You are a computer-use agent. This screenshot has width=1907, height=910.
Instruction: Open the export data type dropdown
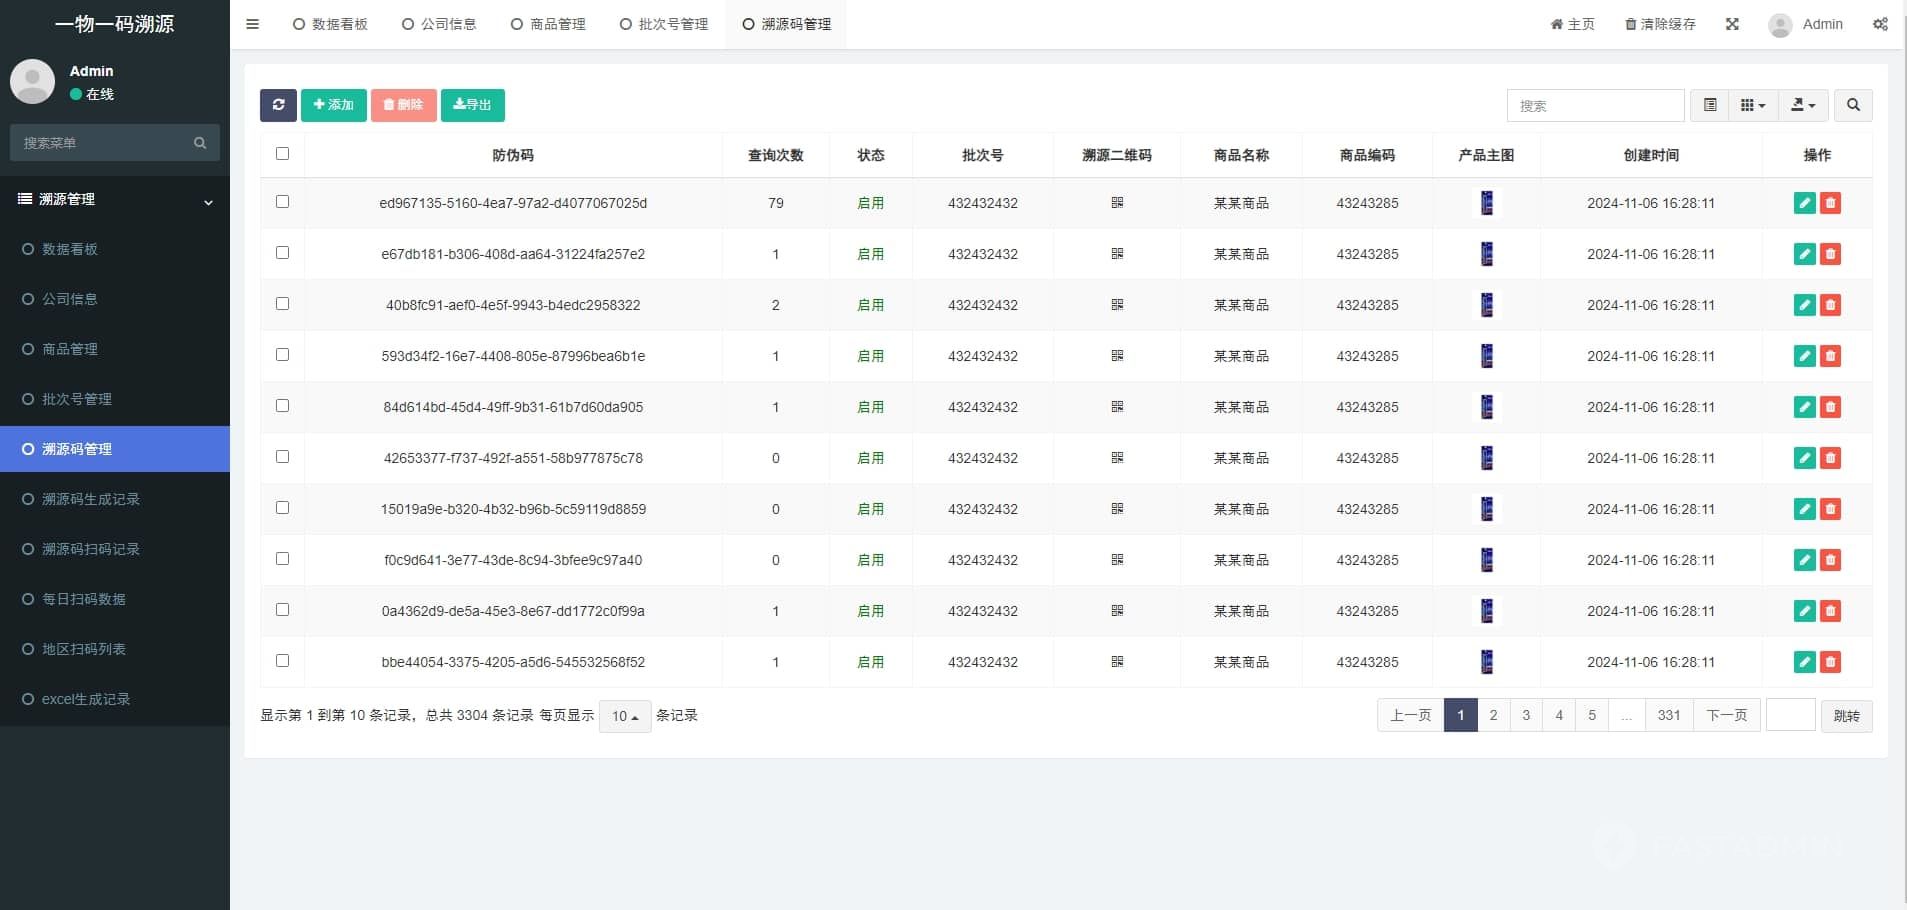[x=1803, y=105]
